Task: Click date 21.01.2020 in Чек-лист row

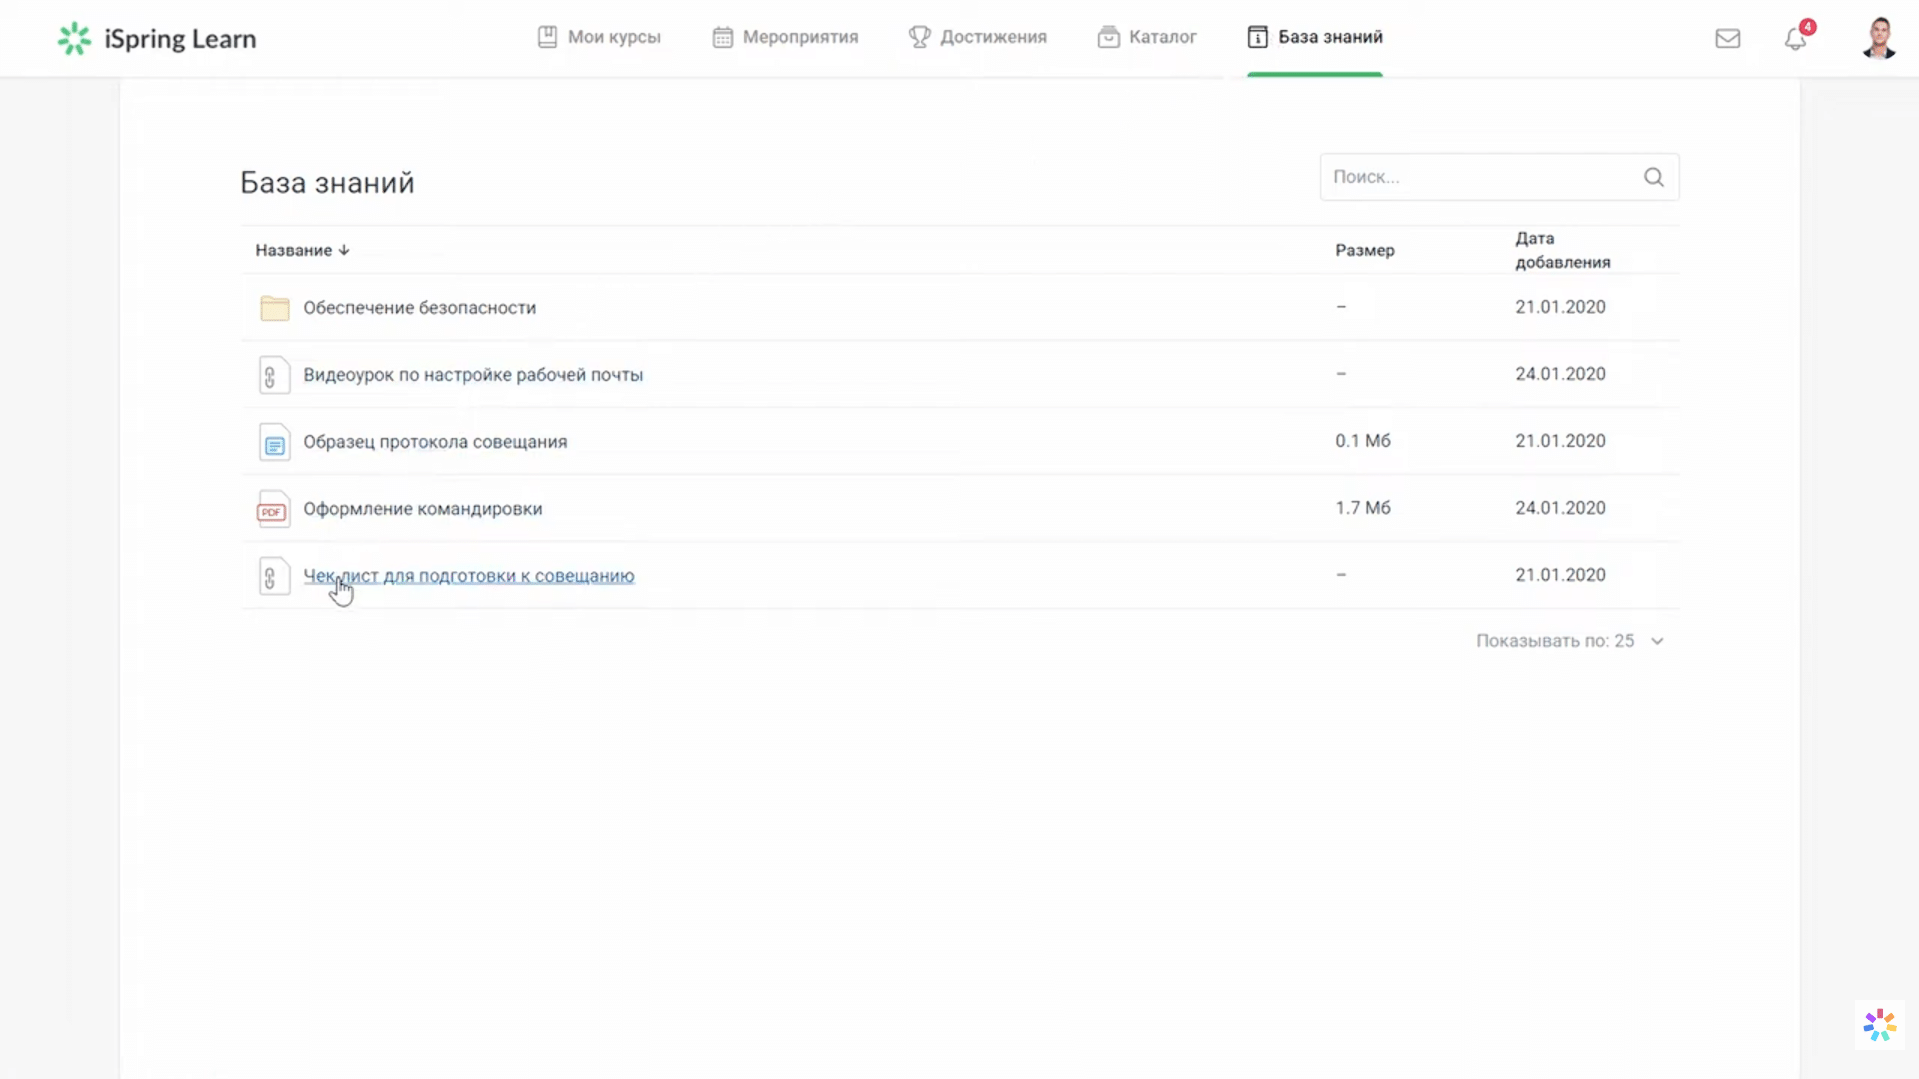Action: pos(1560,575)
